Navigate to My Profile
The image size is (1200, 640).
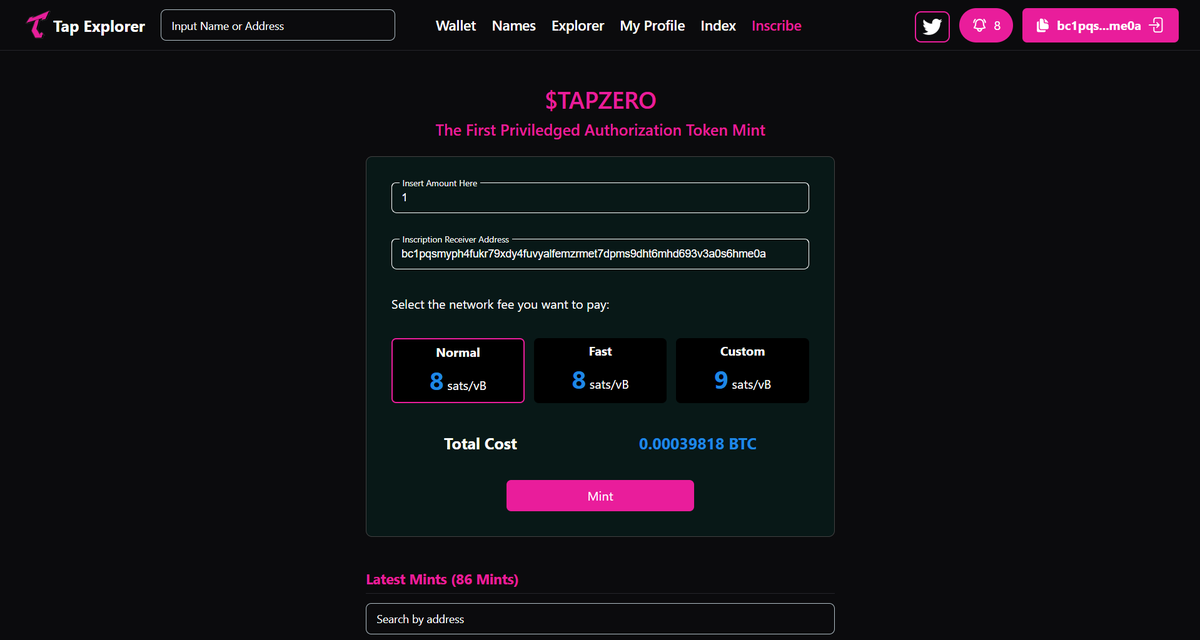click(652, 26)
